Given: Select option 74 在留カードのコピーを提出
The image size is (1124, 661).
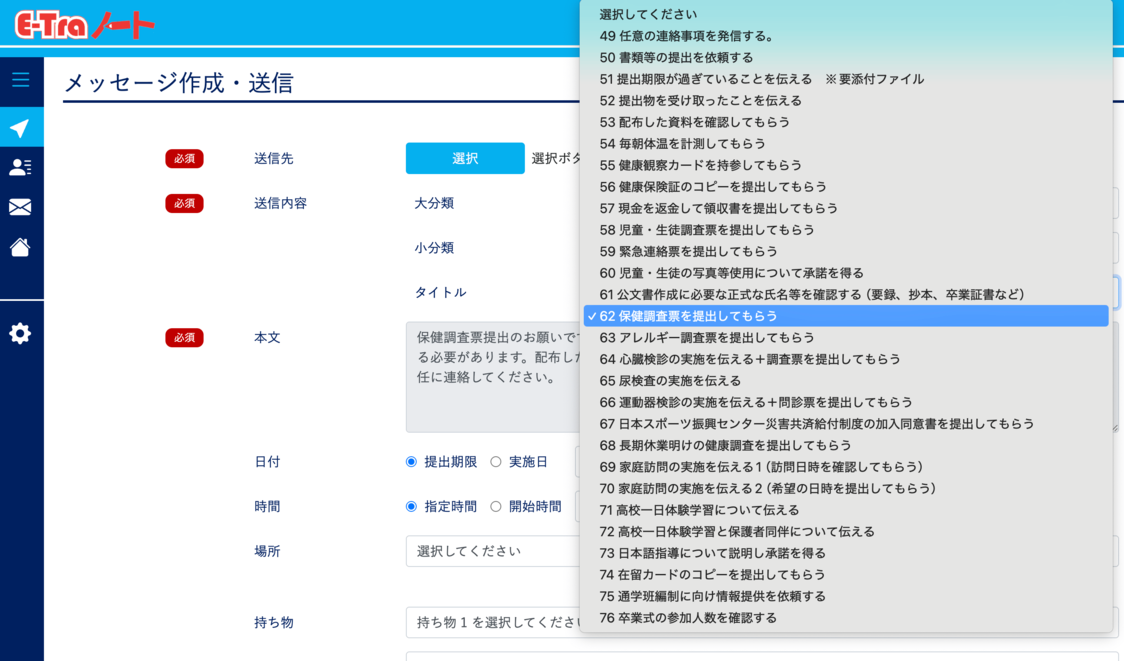Looking at the screenshot, I should point(846,574).
